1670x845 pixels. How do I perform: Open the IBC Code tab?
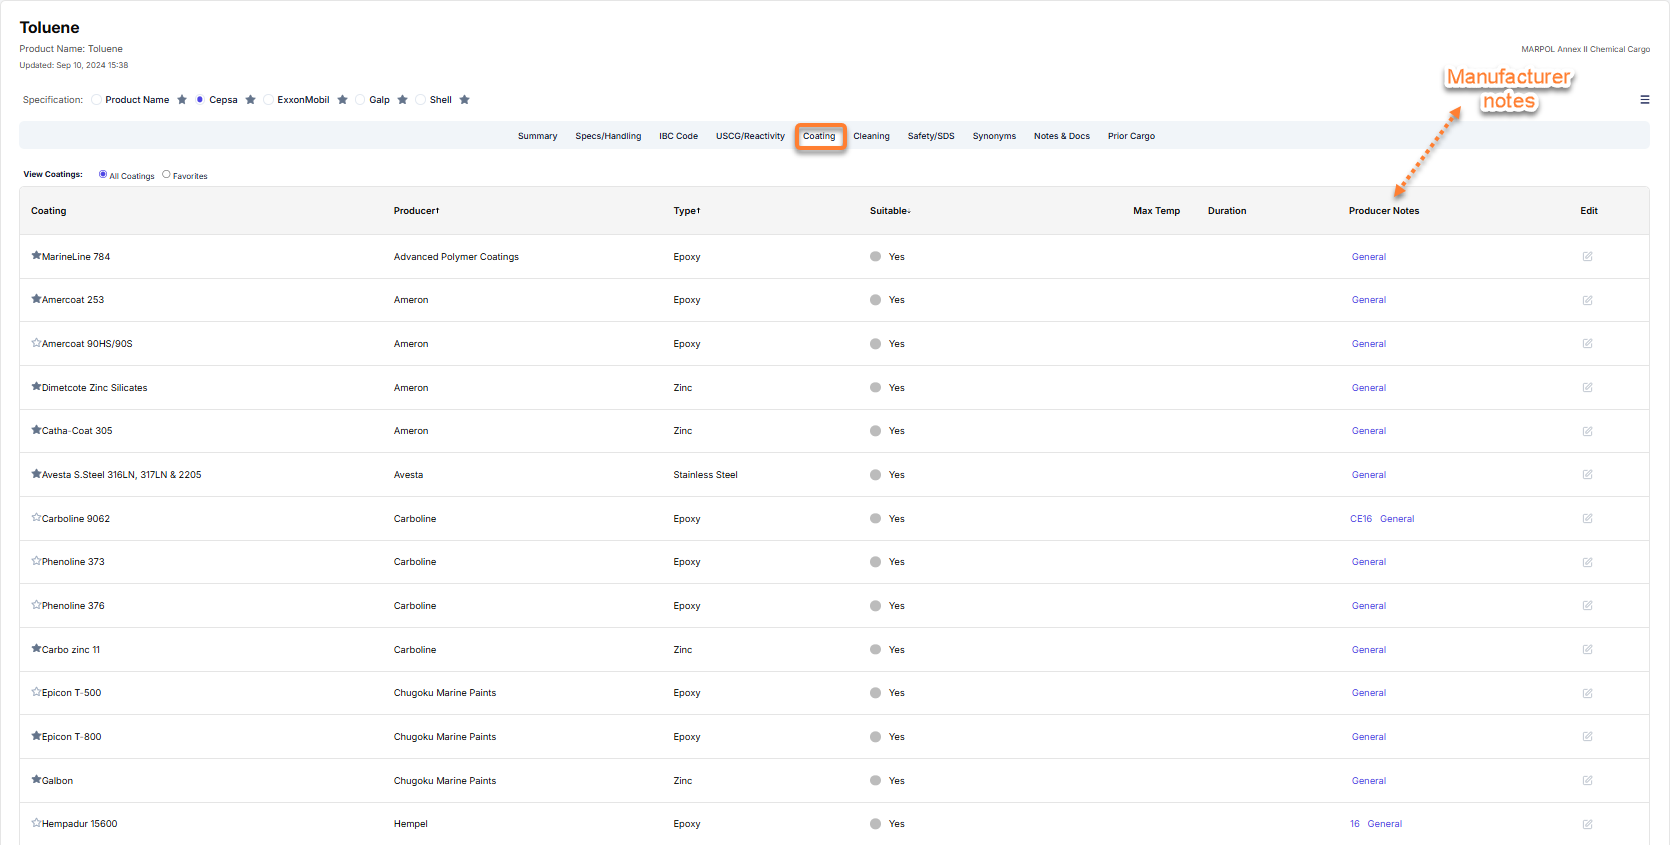pos(678,136)
